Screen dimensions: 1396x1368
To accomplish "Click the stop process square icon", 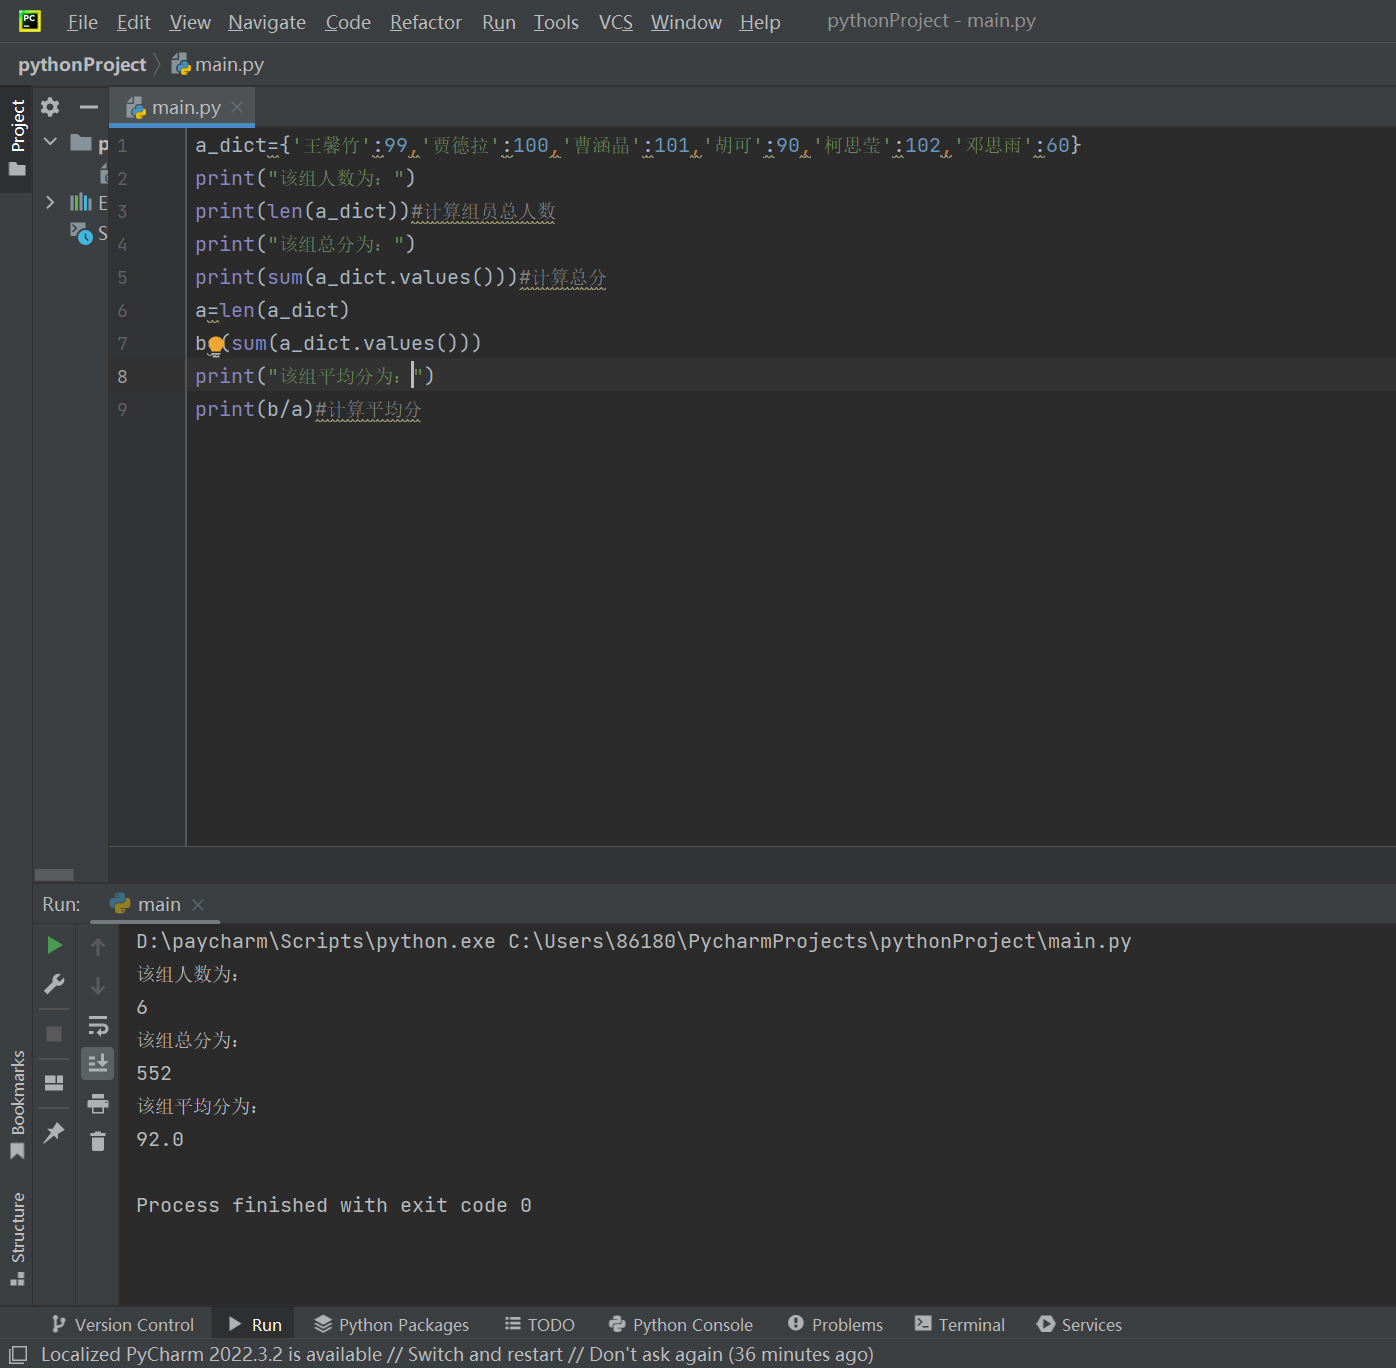I will [54, 1034].
